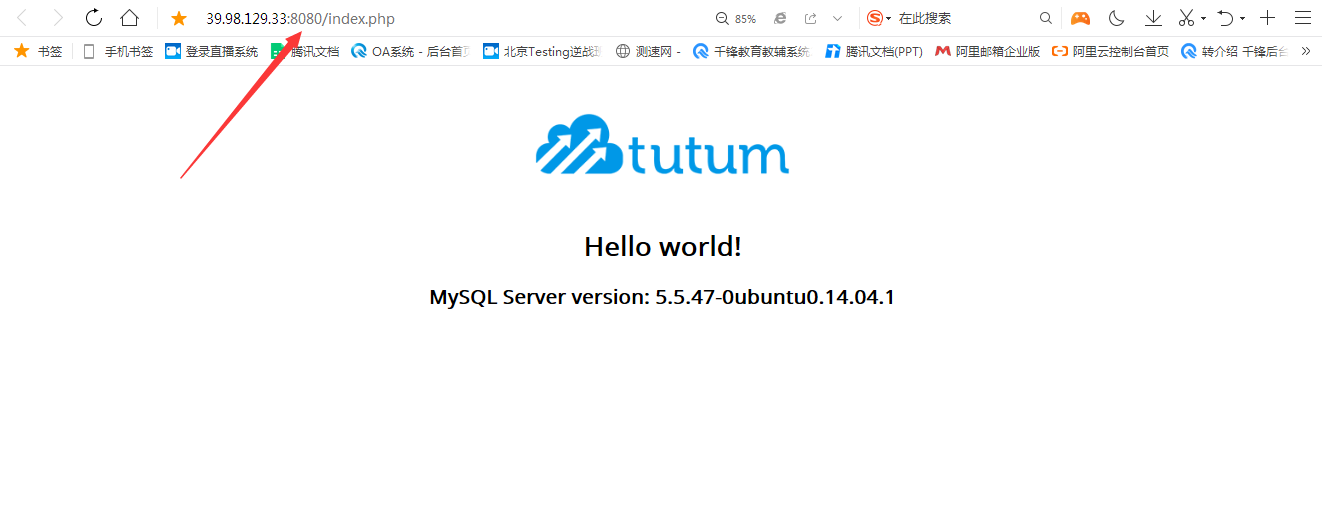
Task: Open the 腾讯文档 bookmark
Action: (x=306, y=51)
